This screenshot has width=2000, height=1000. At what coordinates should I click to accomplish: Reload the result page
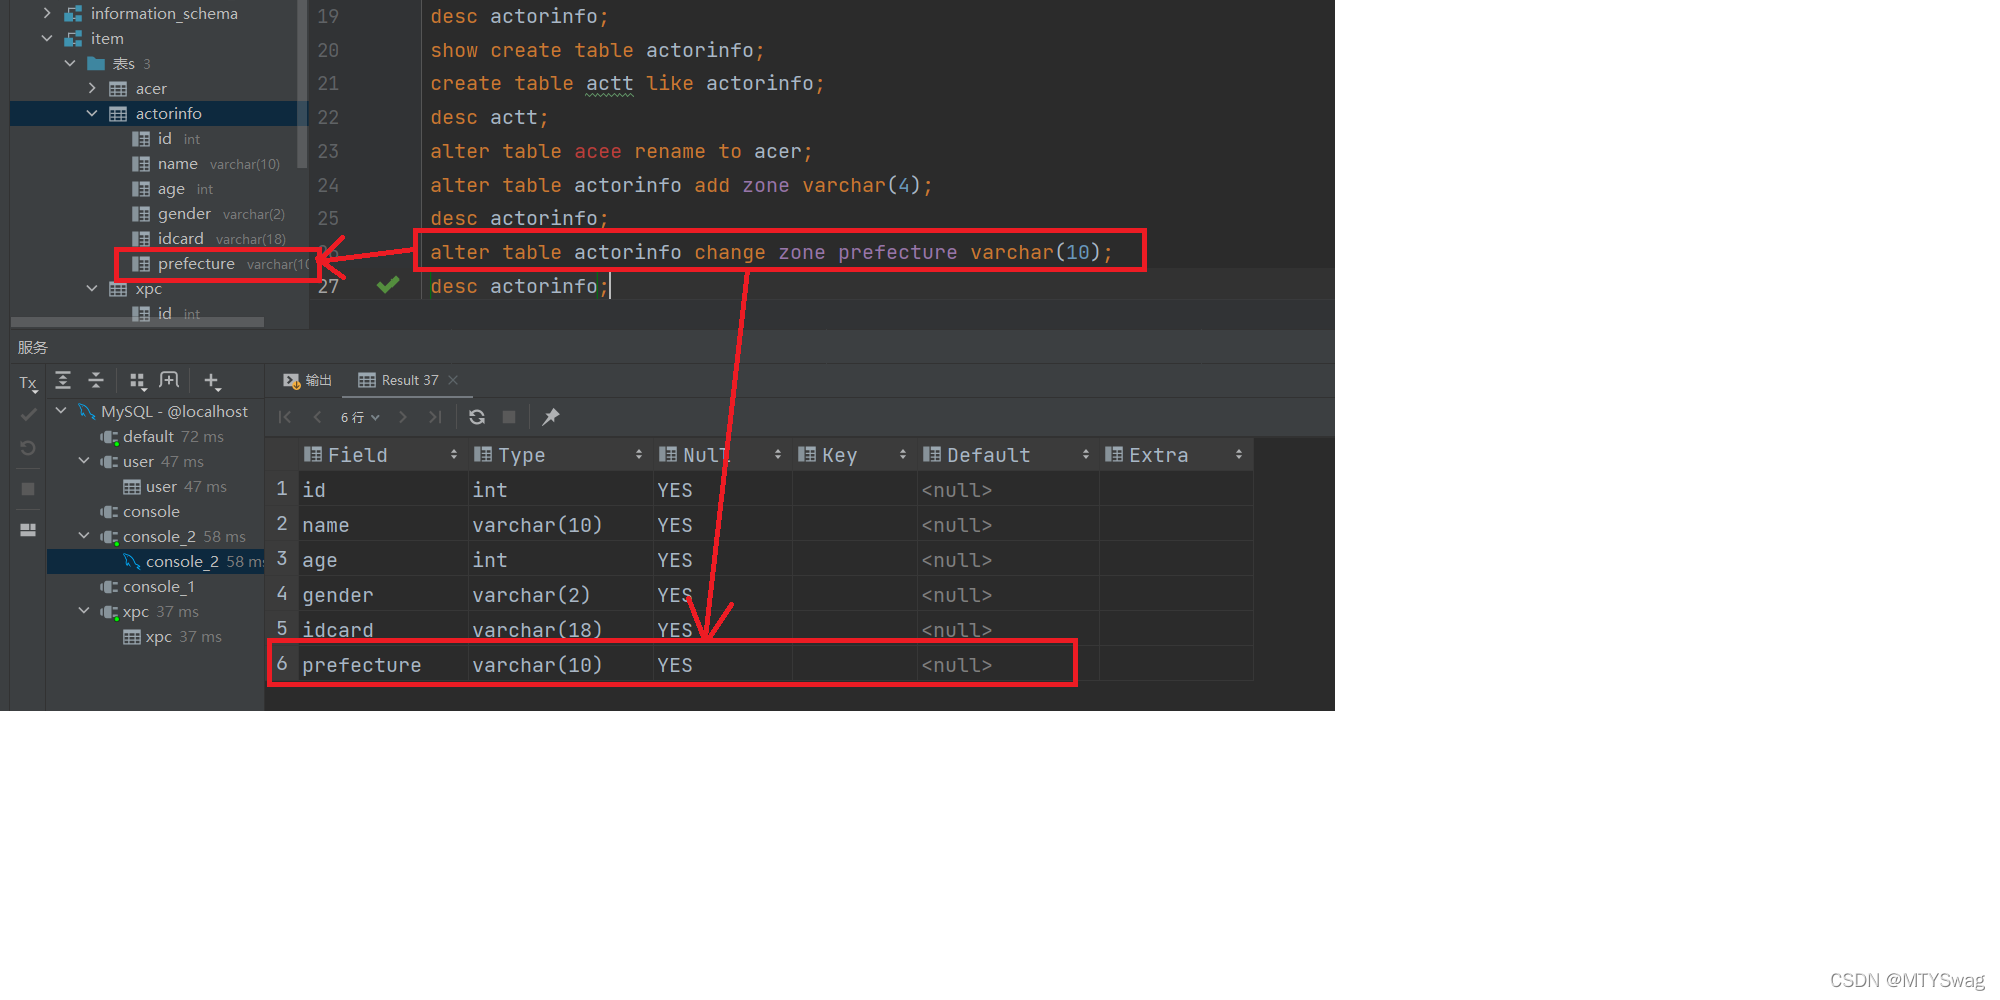[477, 417]
